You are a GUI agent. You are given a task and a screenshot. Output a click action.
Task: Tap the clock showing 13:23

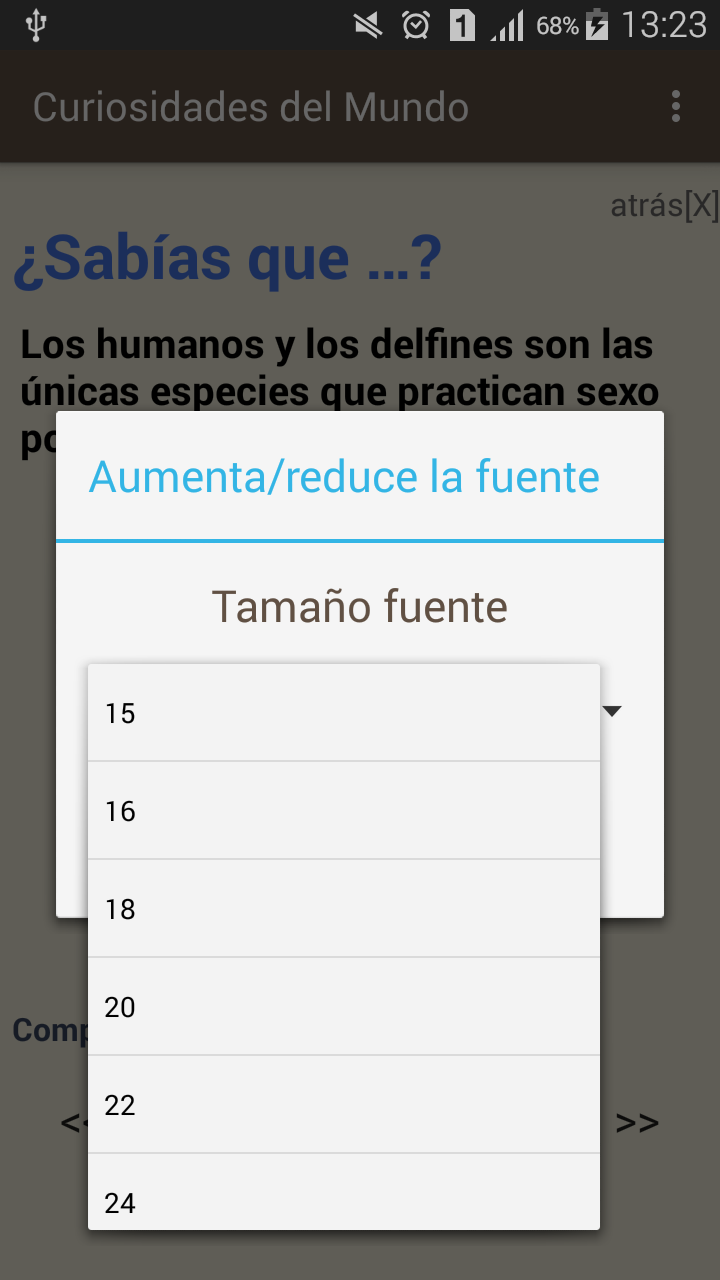point(664,25)
